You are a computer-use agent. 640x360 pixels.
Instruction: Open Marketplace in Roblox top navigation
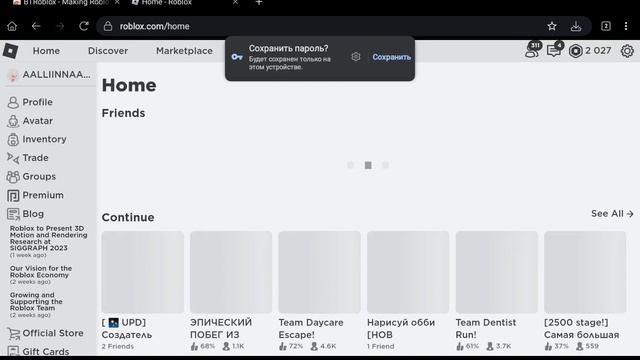pos(184,51)
